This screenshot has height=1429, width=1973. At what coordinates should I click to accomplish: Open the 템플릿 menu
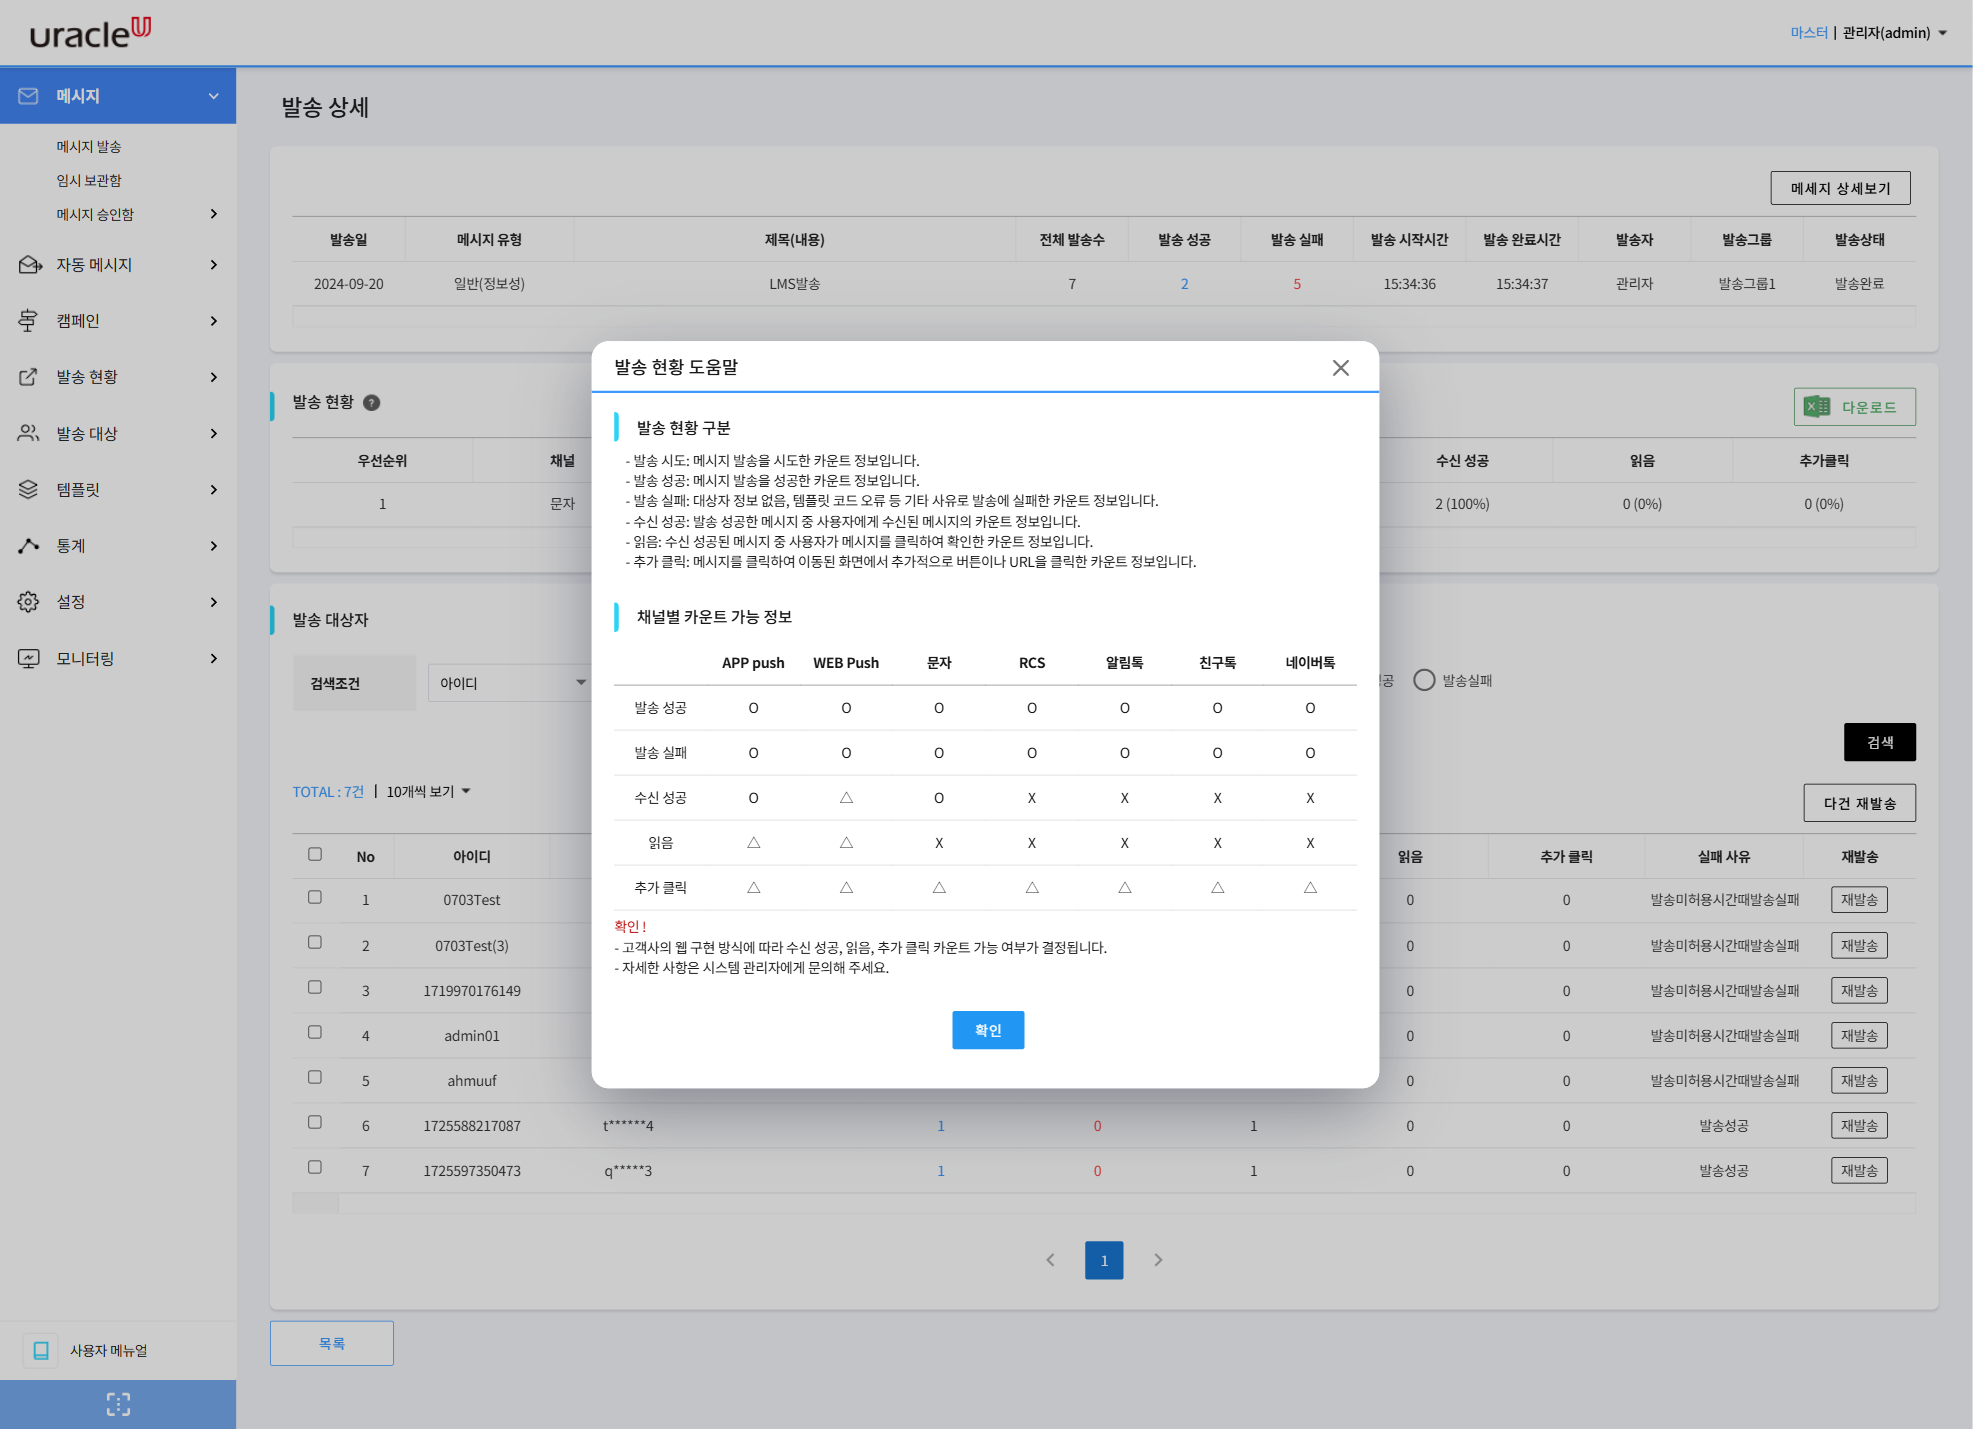(x=118, y=490)
